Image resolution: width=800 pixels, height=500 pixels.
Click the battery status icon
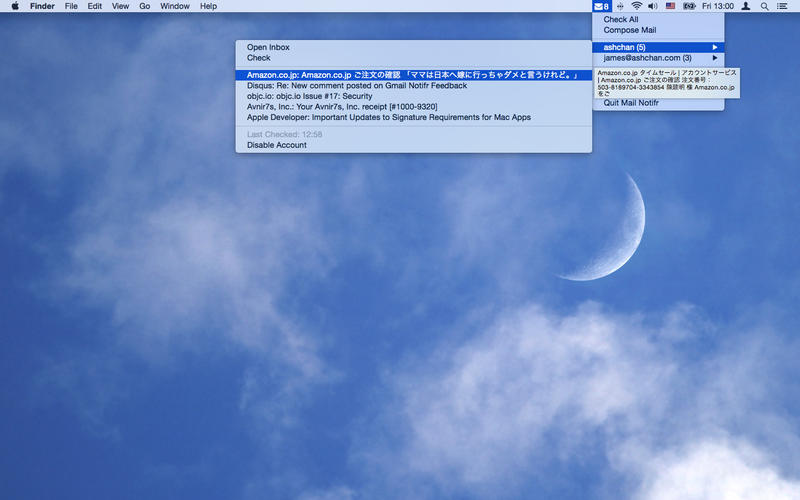[x=689, y=6]
